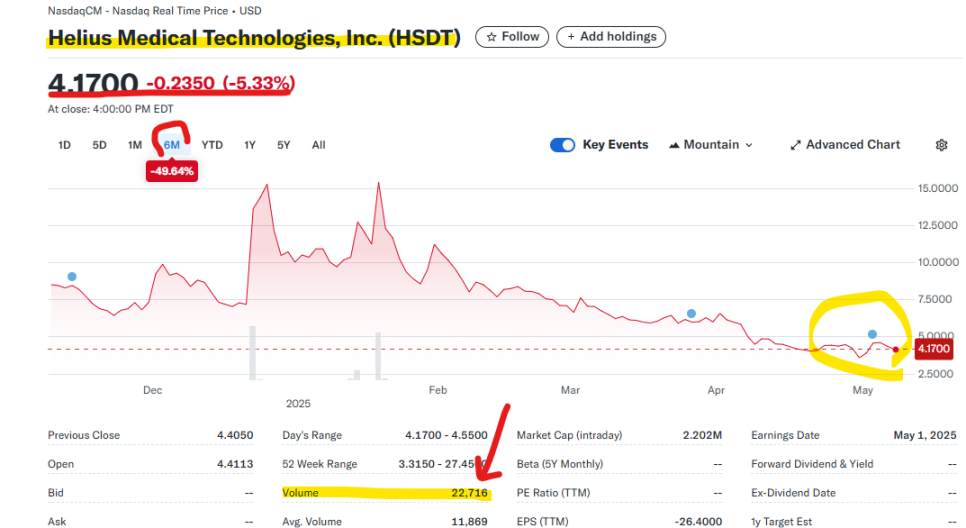Click the Earnings Date May 1, 2025
Image resolution: width=966 pixels, height=528 pixels.
(925, 435)
